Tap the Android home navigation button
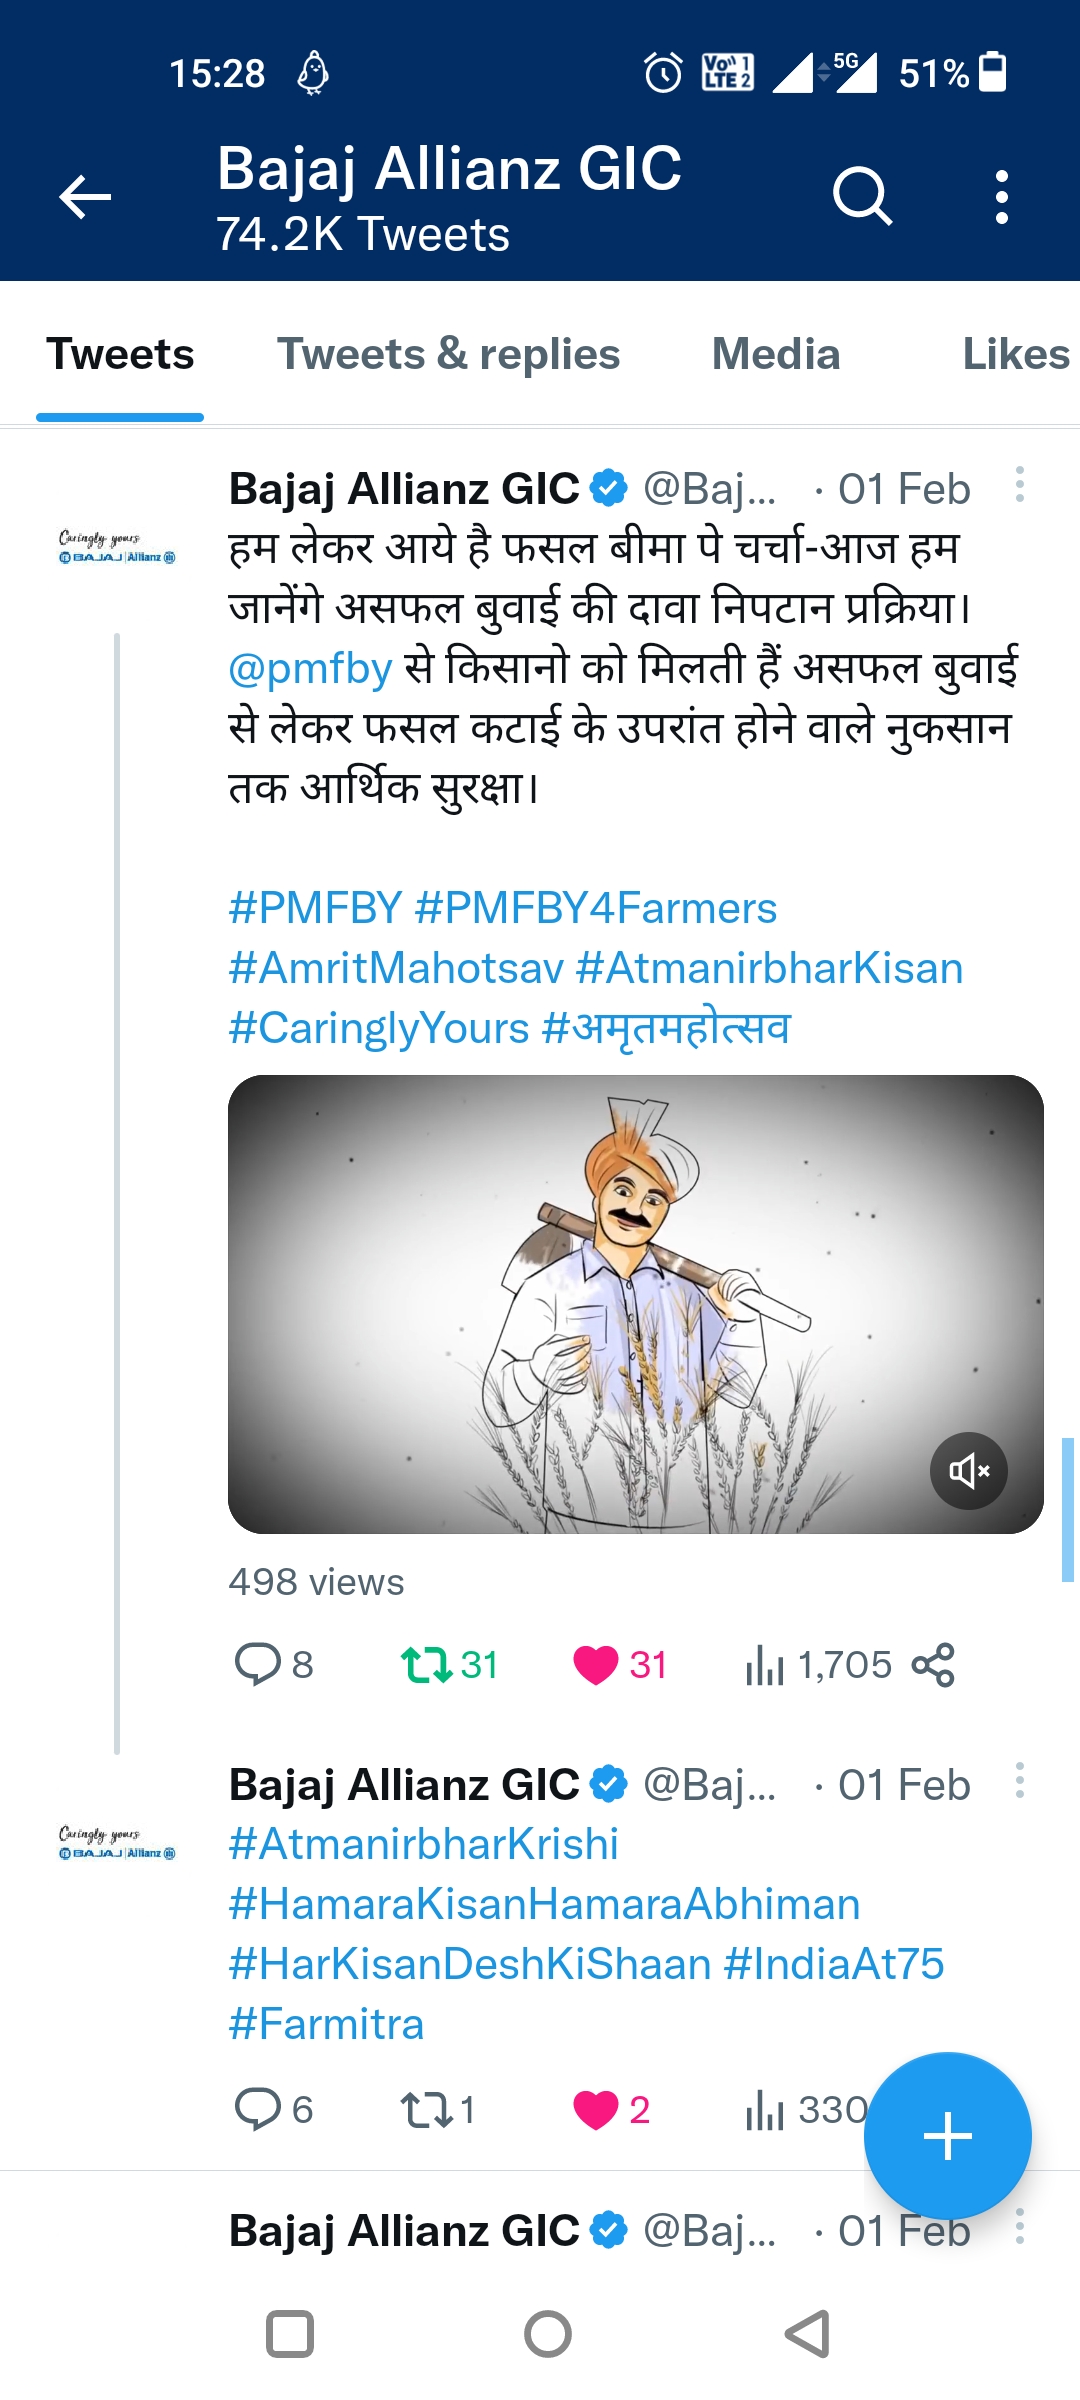Viewport: 1080px width, 2400px height. click(x=547, y=2335)
